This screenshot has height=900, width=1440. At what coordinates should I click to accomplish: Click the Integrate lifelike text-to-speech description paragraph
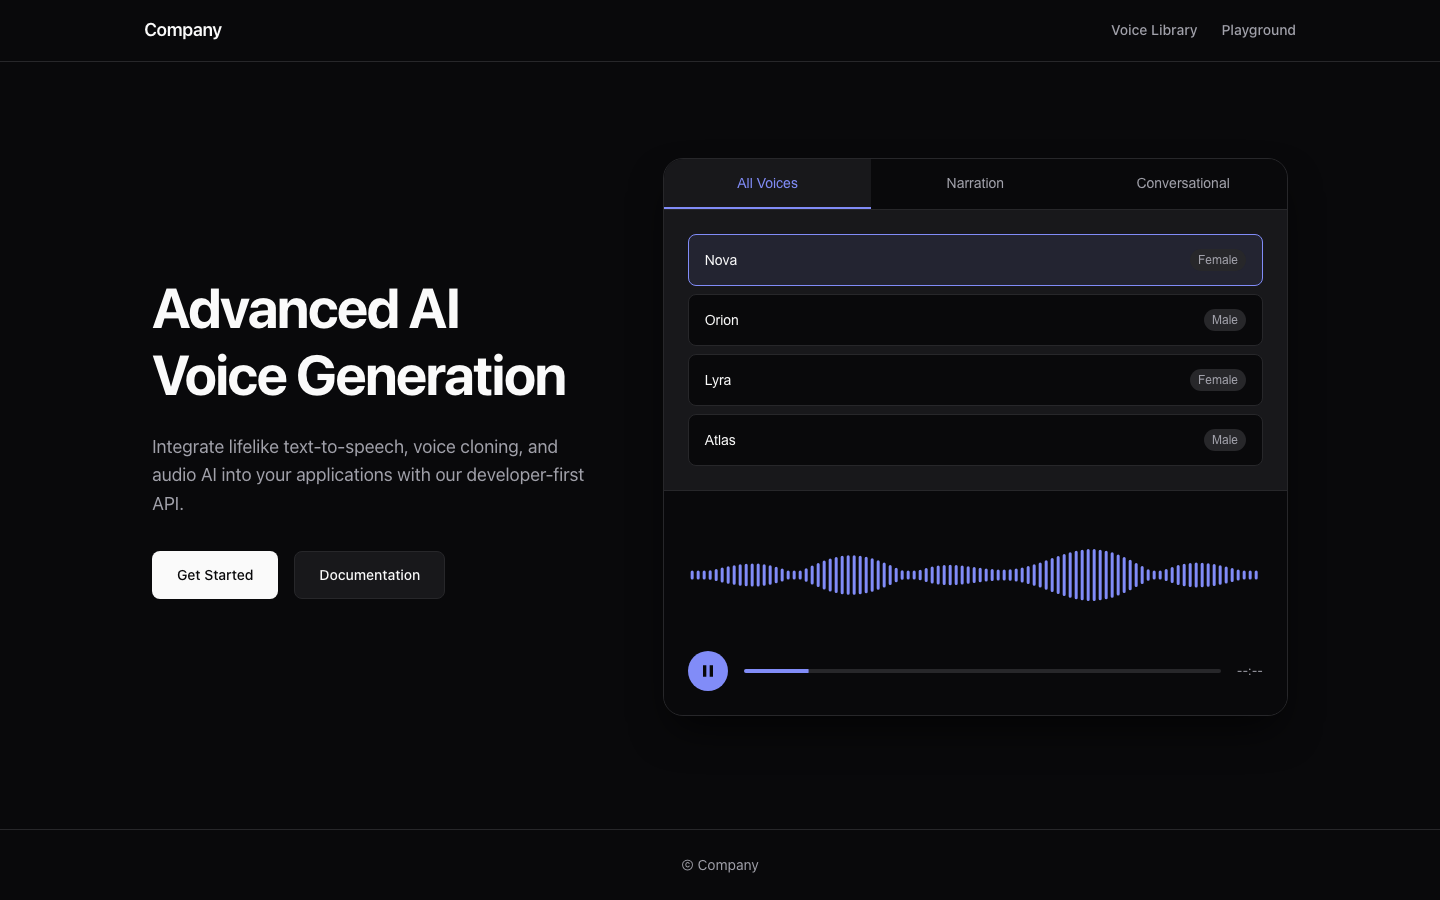(369, 475)
